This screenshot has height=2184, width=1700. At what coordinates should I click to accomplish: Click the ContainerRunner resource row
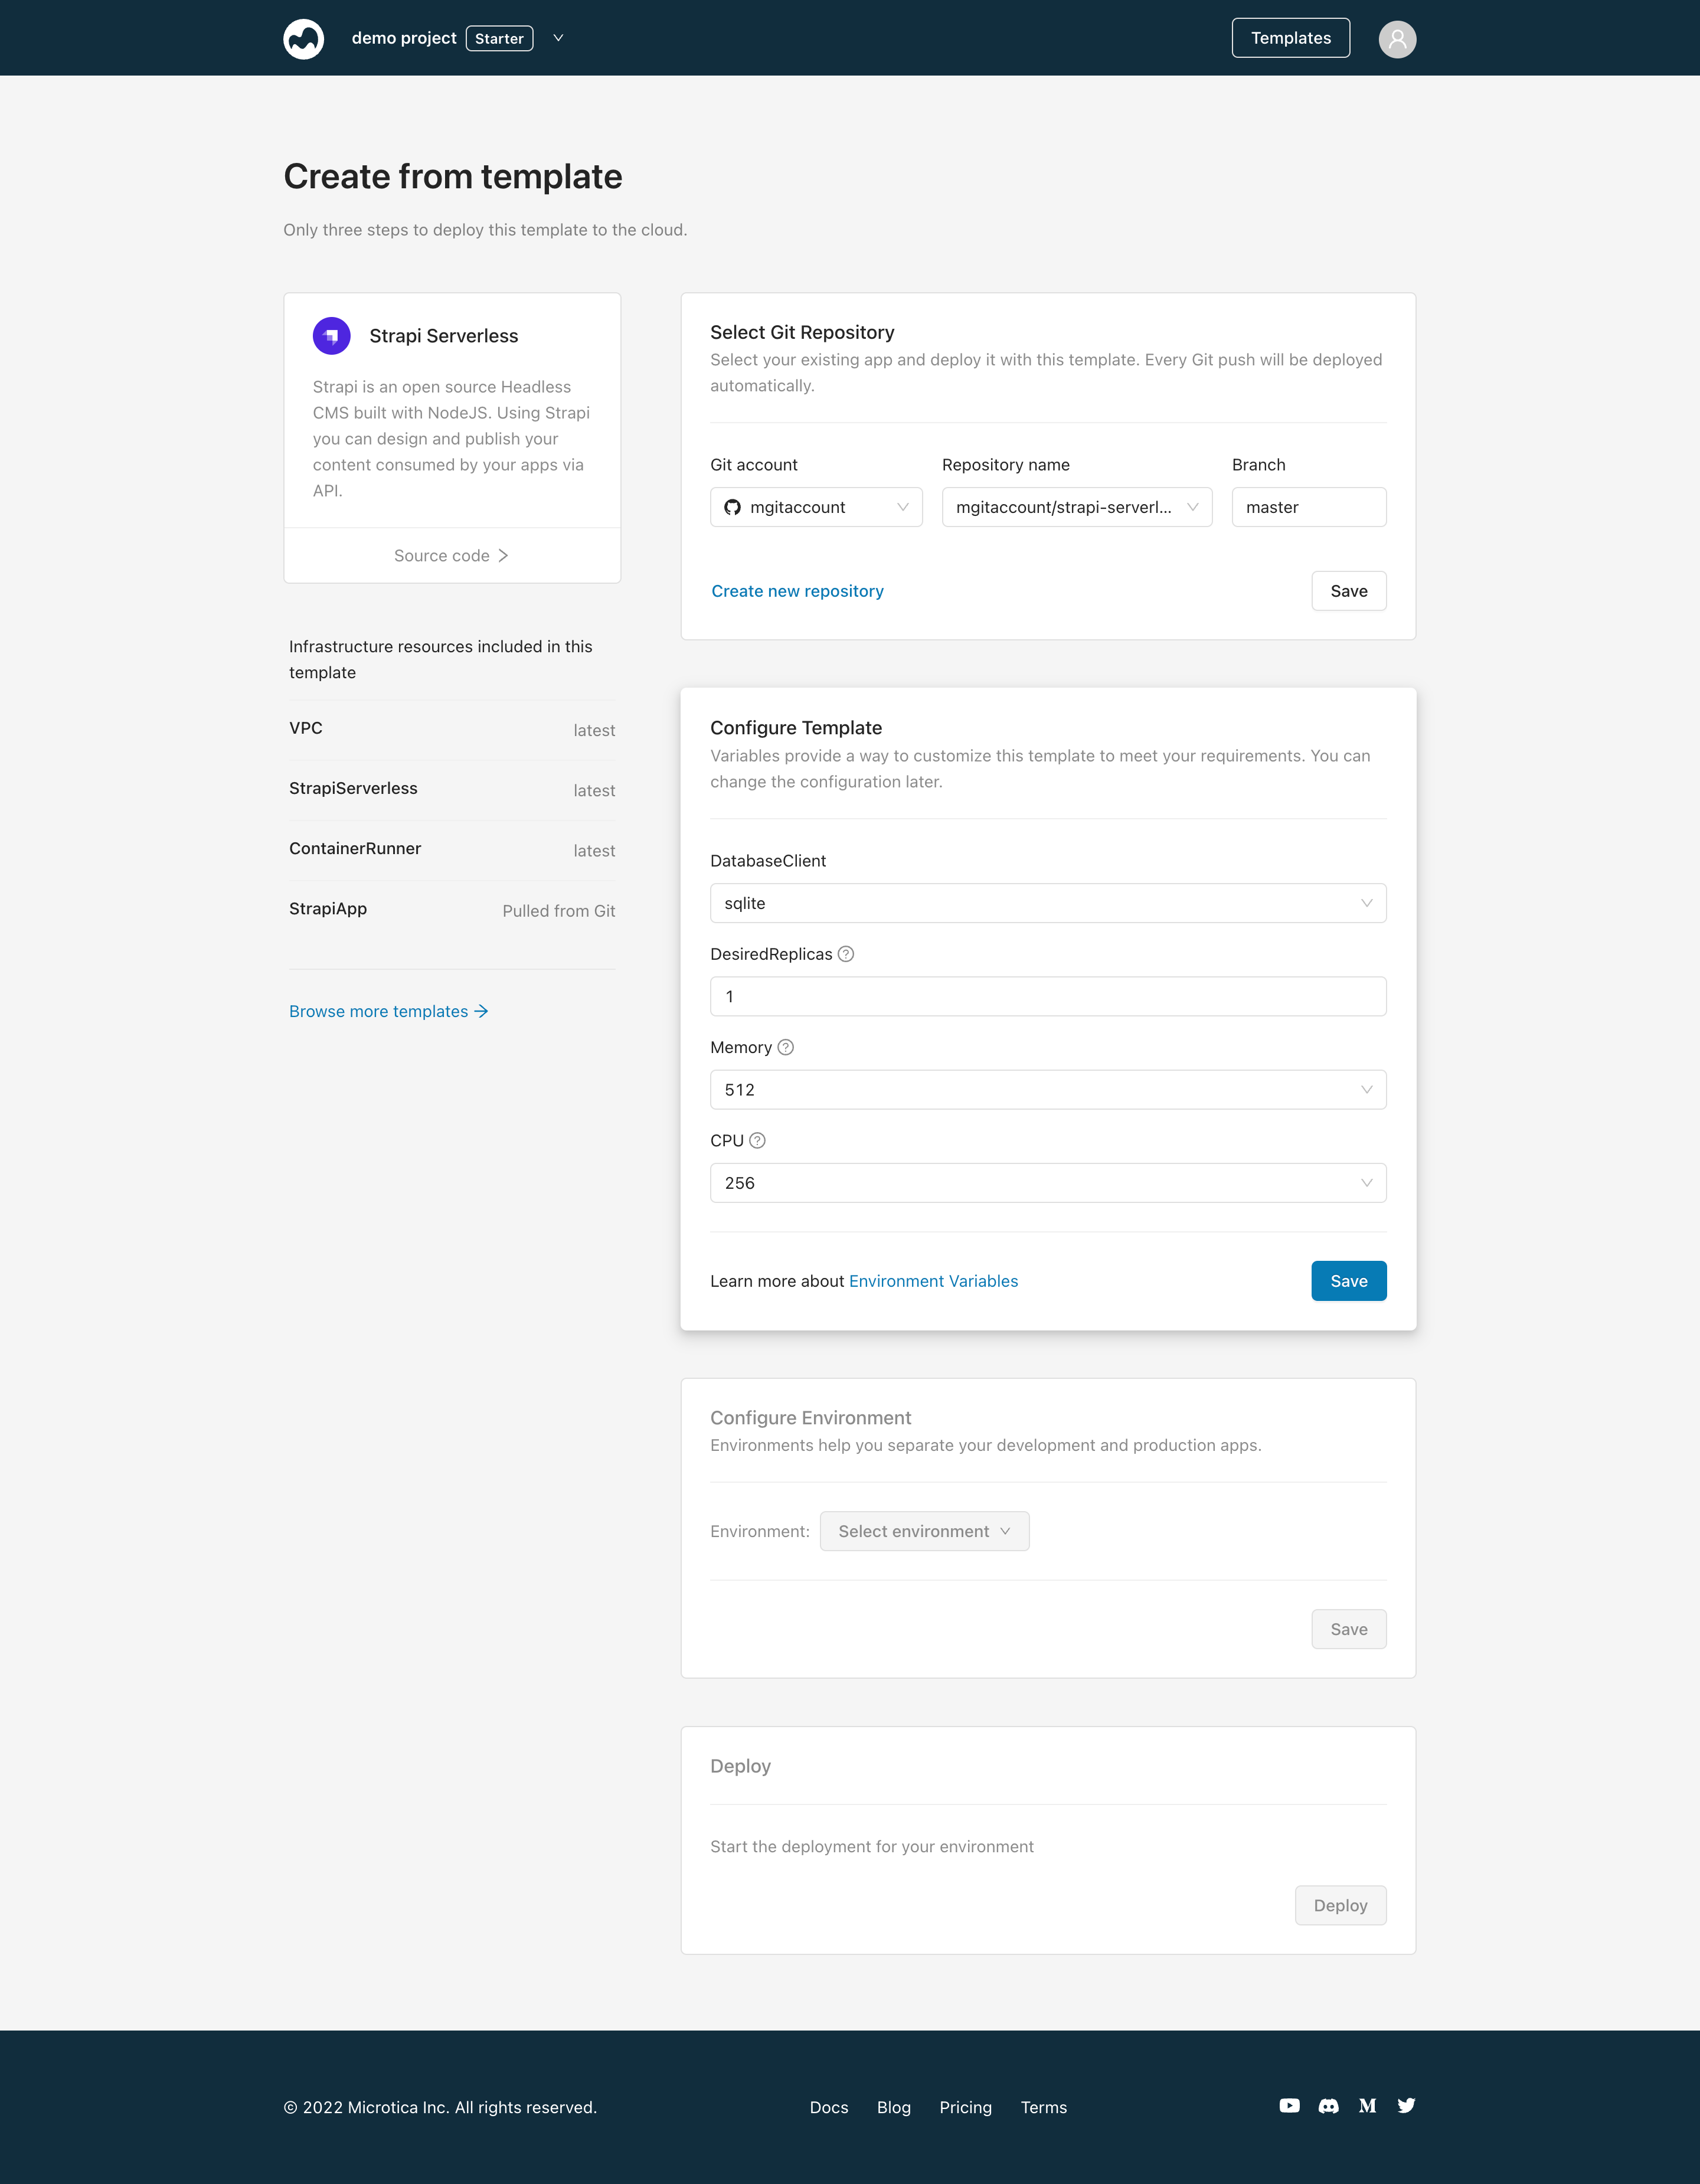pos(452,849)
